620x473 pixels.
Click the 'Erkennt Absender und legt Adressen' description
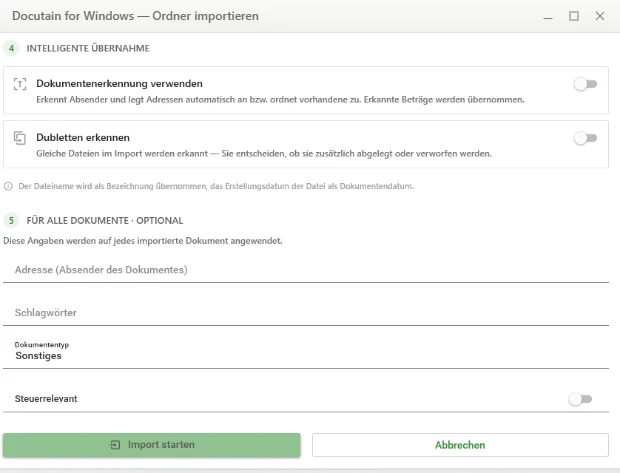280,100
